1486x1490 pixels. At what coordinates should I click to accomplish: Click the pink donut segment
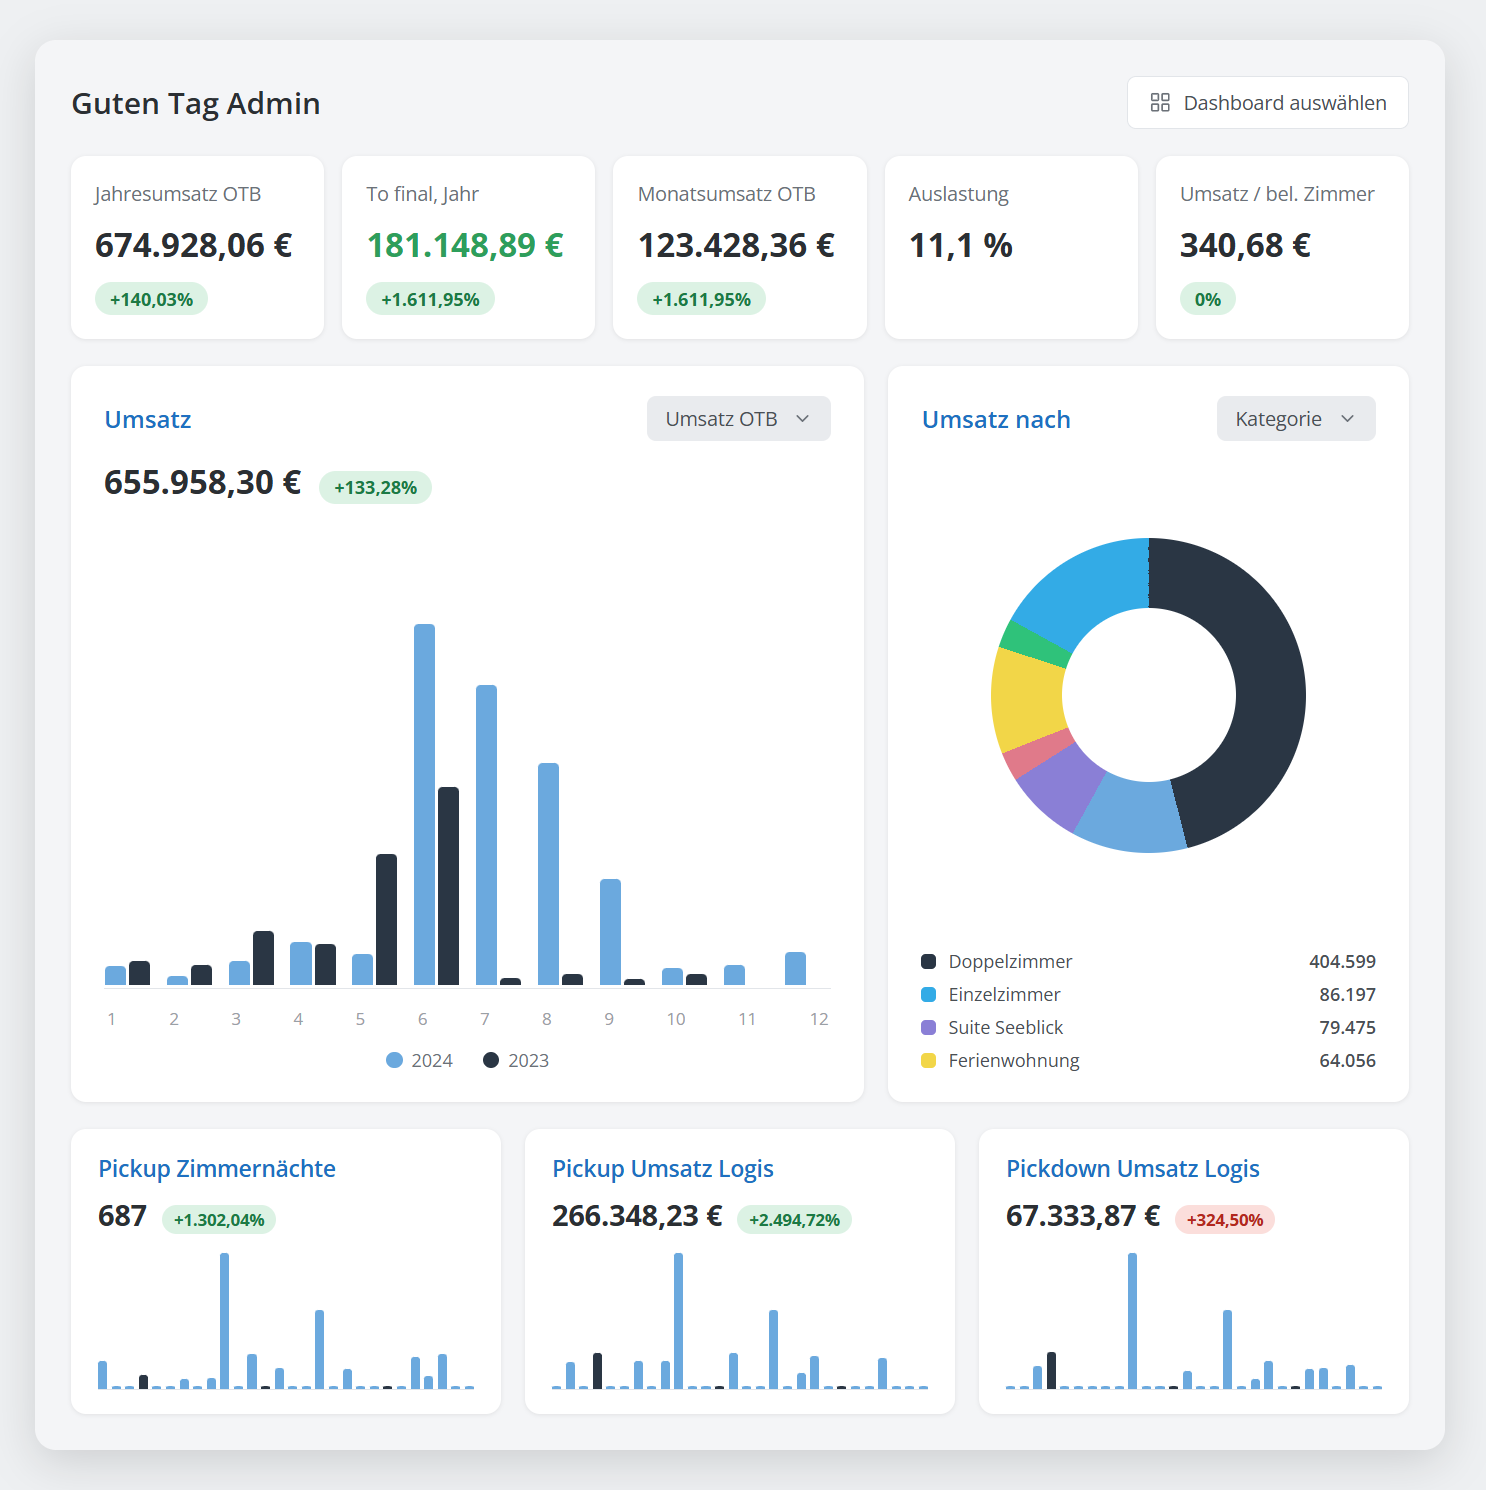1038,754
